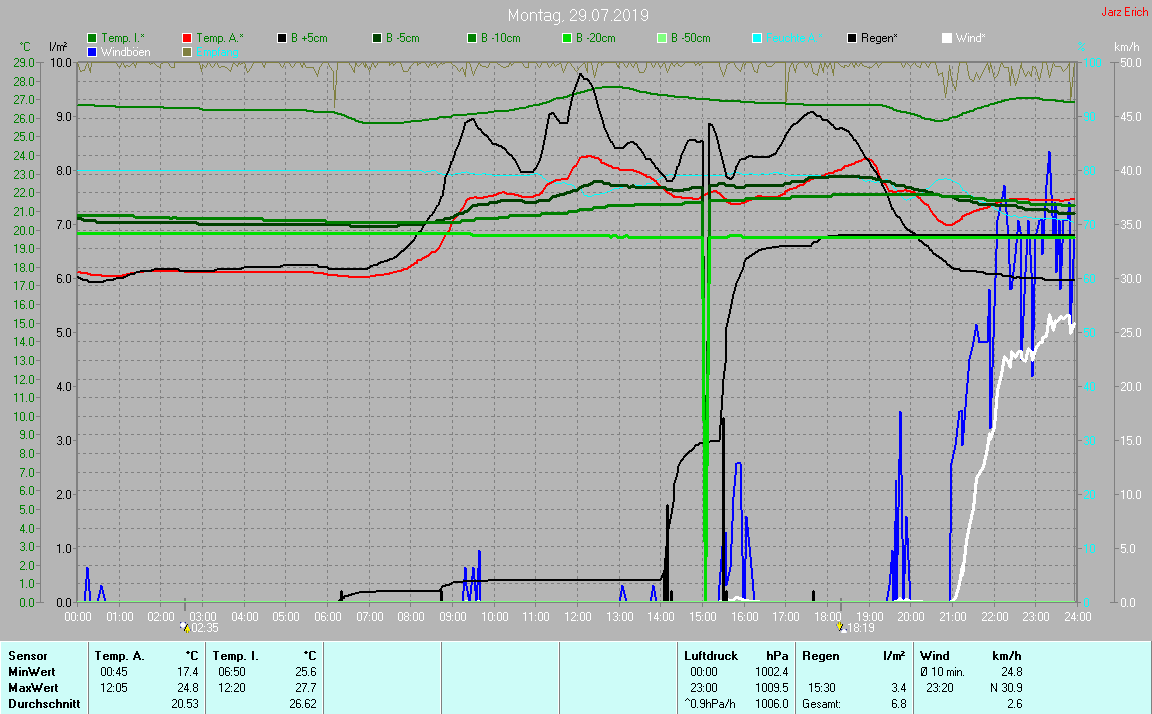The width and height of the screenshot is (1152, 714).
Task: Click the black Regen legend swatch
Action: (x=852, y=38)
